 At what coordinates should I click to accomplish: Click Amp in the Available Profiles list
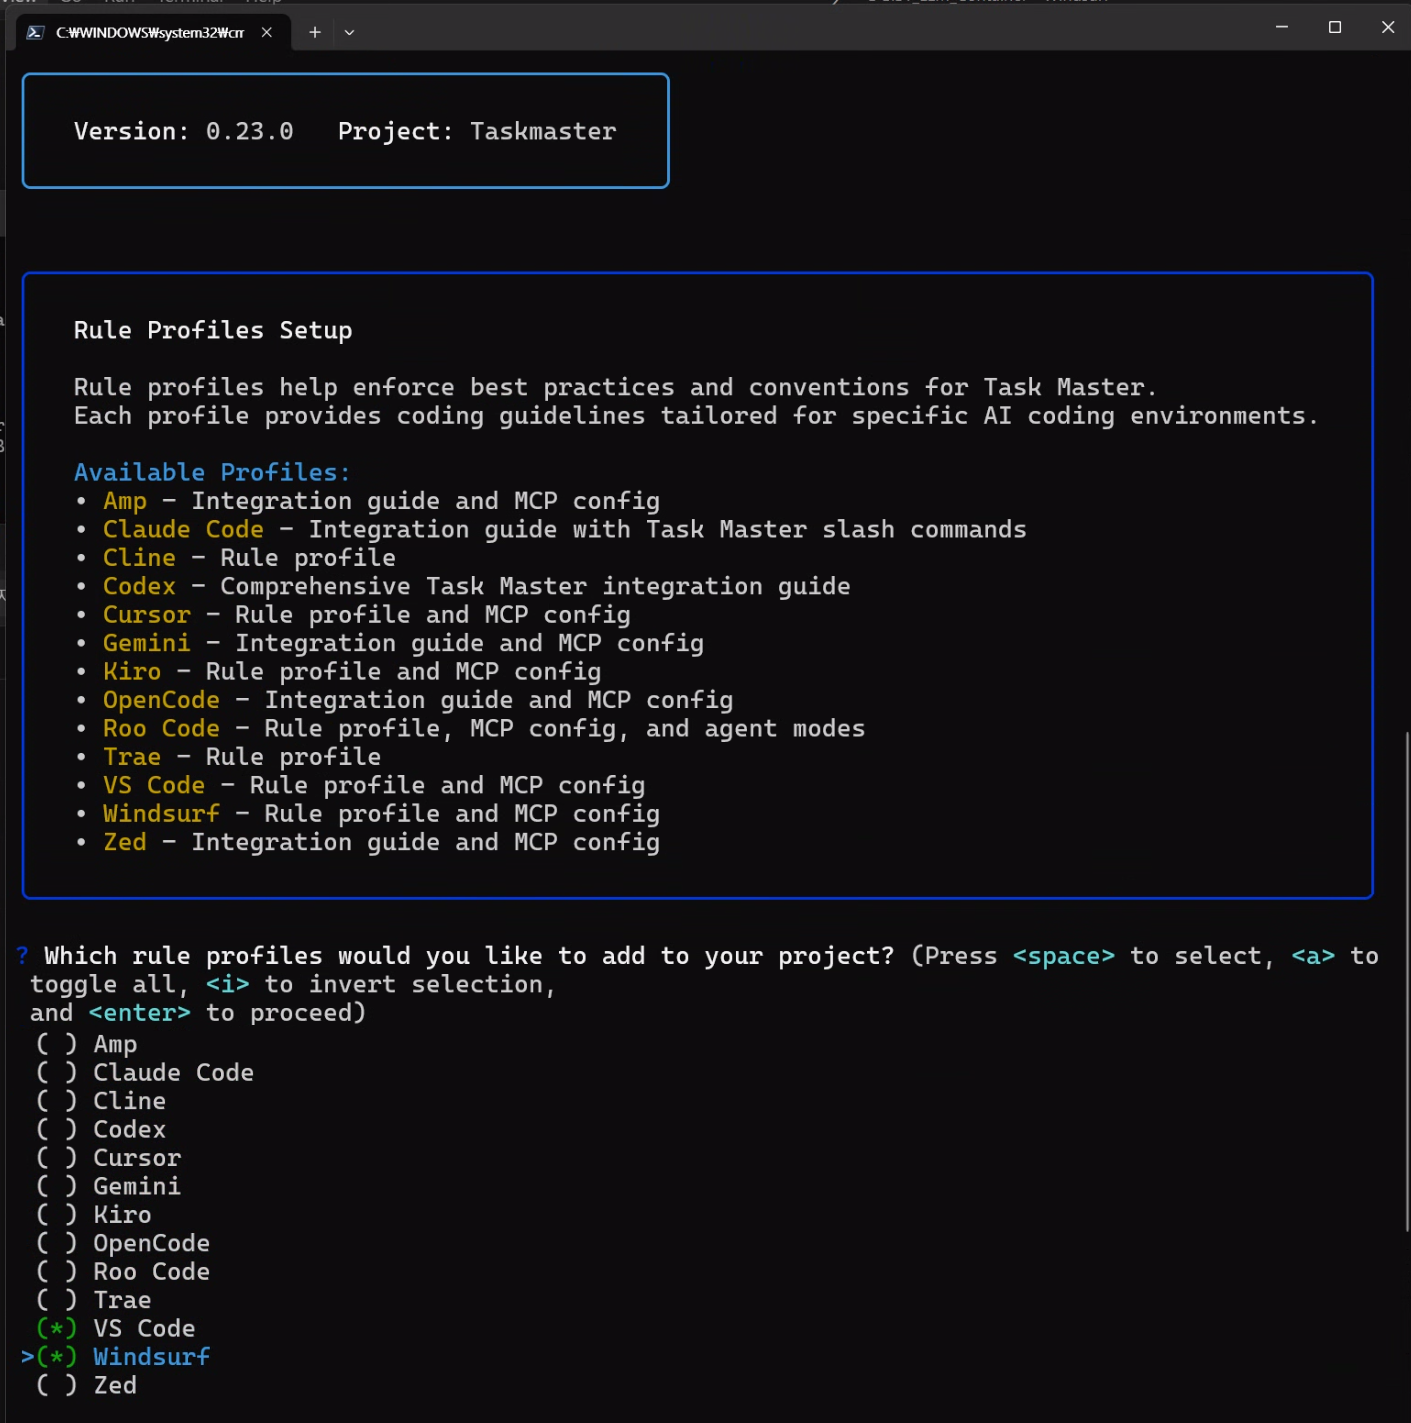[x=125, y=501]
